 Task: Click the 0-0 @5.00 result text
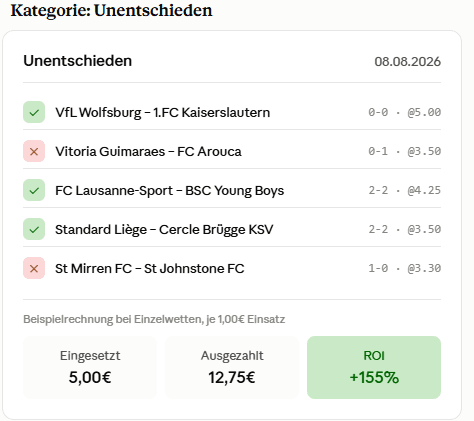tap(404, 112)
